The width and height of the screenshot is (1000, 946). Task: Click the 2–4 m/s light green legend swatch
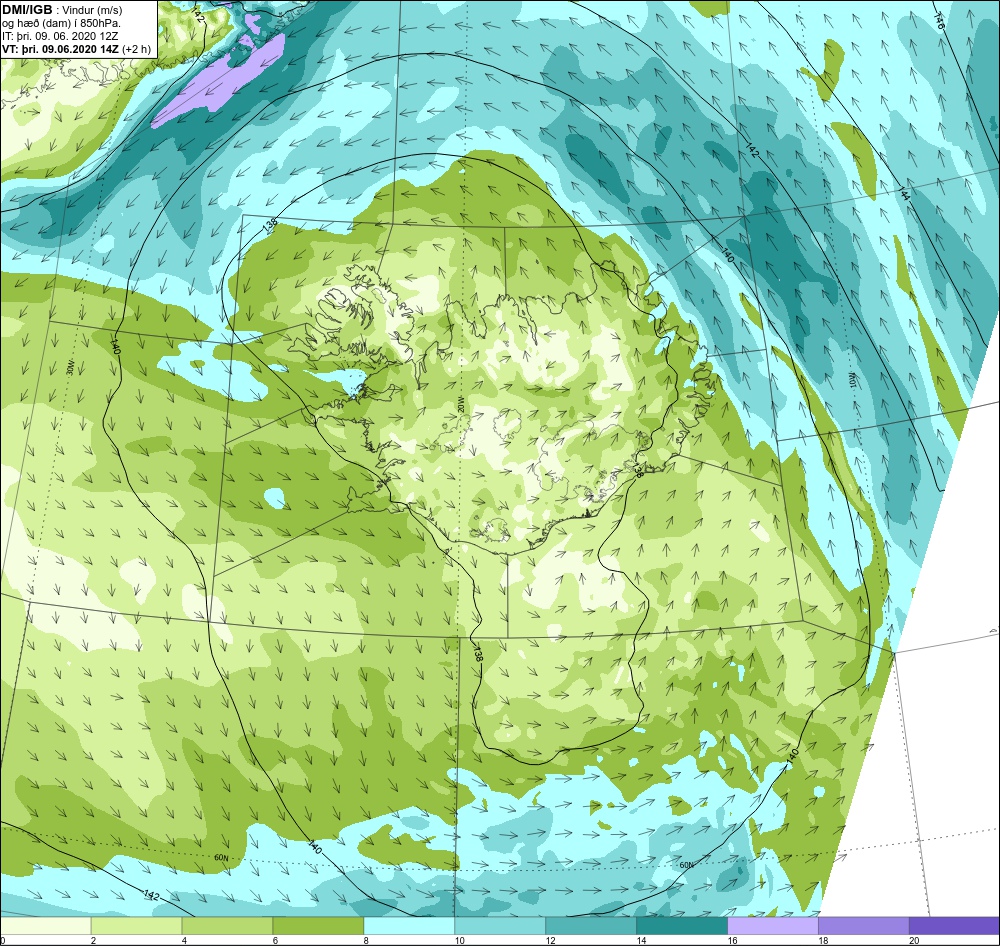tap(136, 925)
